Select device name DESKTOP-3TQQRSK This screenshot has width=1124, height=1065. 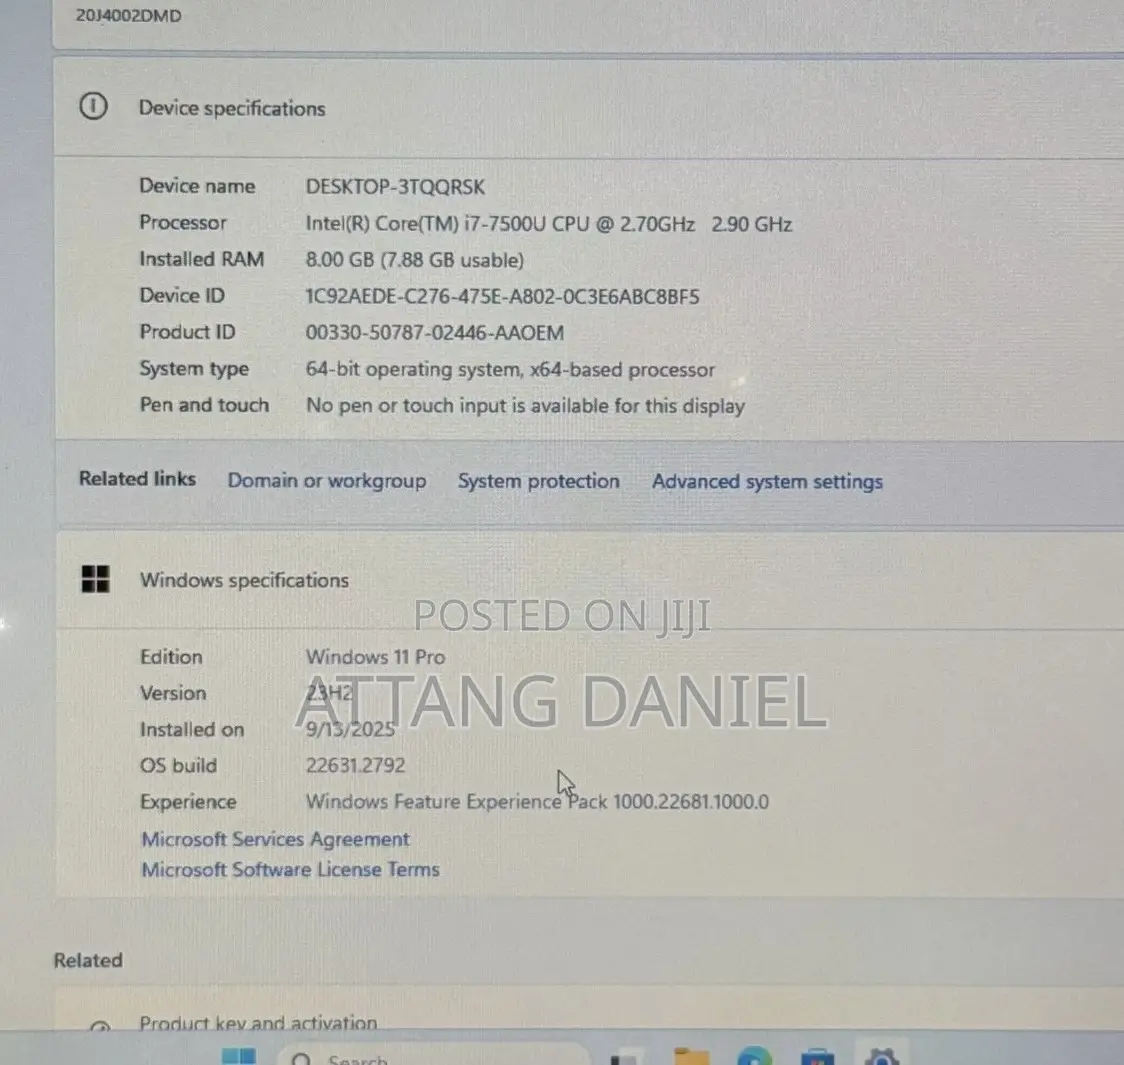(395, 187)
